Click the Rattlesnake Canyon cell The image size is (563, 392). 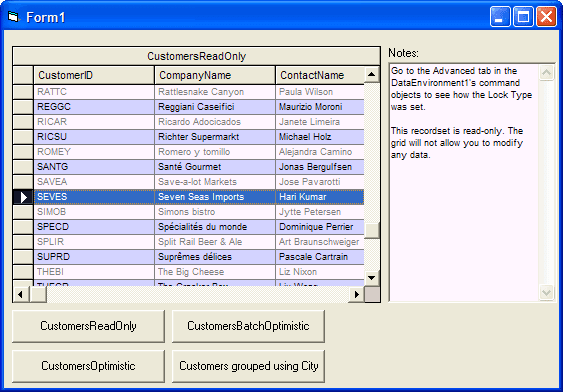tap(215, 92)
